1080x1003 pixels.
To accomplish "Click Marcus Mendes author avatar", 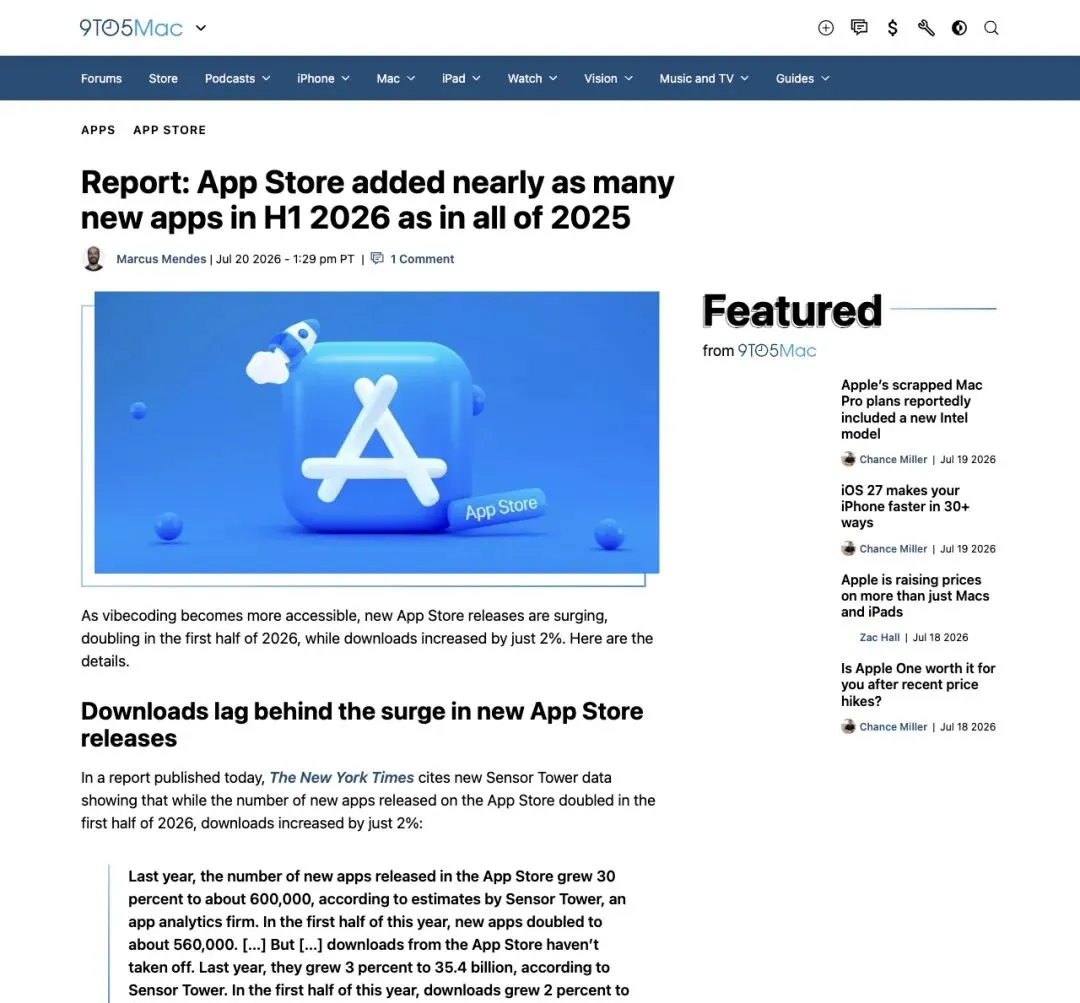I will (94, 258).
